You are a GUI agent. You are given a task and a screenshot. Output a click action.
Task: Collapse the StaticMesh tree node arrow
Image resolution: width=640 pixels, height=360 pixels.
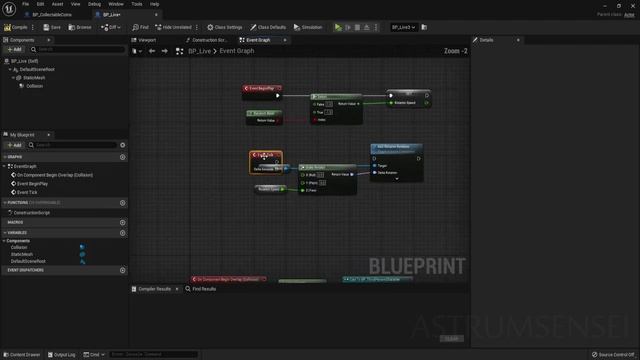[x=13, y=78]
